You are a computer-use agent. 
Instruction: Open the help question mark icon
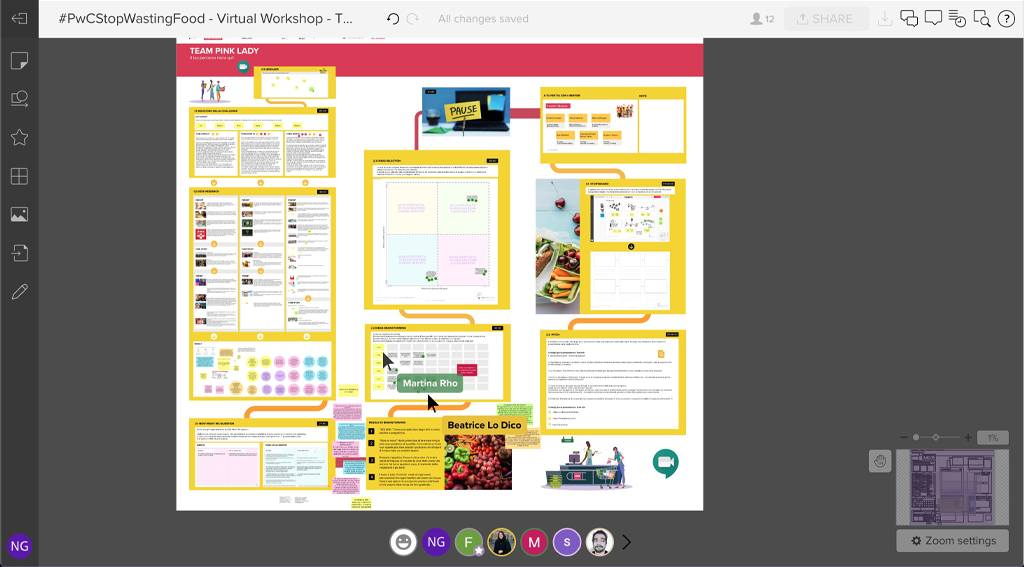1006,18
